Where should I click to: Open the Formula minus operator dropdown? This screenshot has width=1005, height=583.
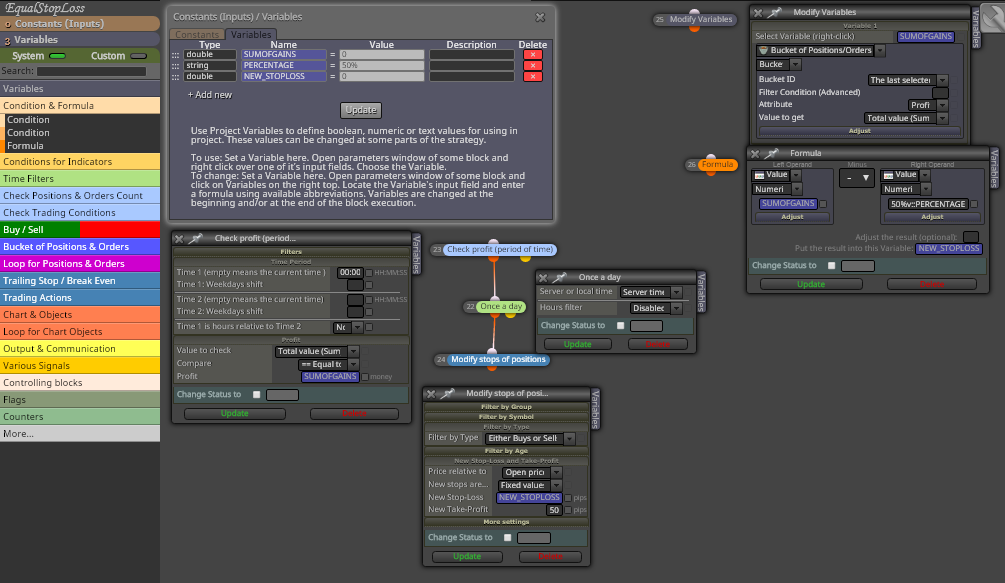856,177
